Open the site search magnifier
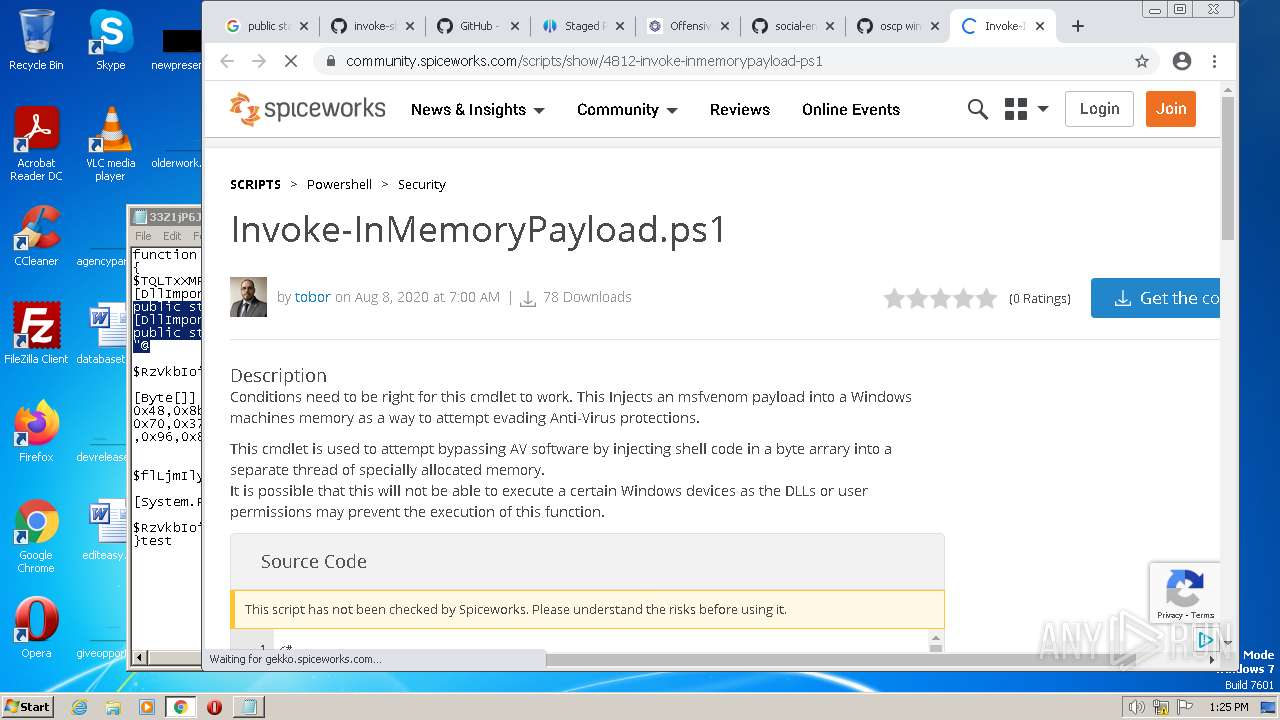Viewport: 1280px width, 720px height. click(977, 109)
